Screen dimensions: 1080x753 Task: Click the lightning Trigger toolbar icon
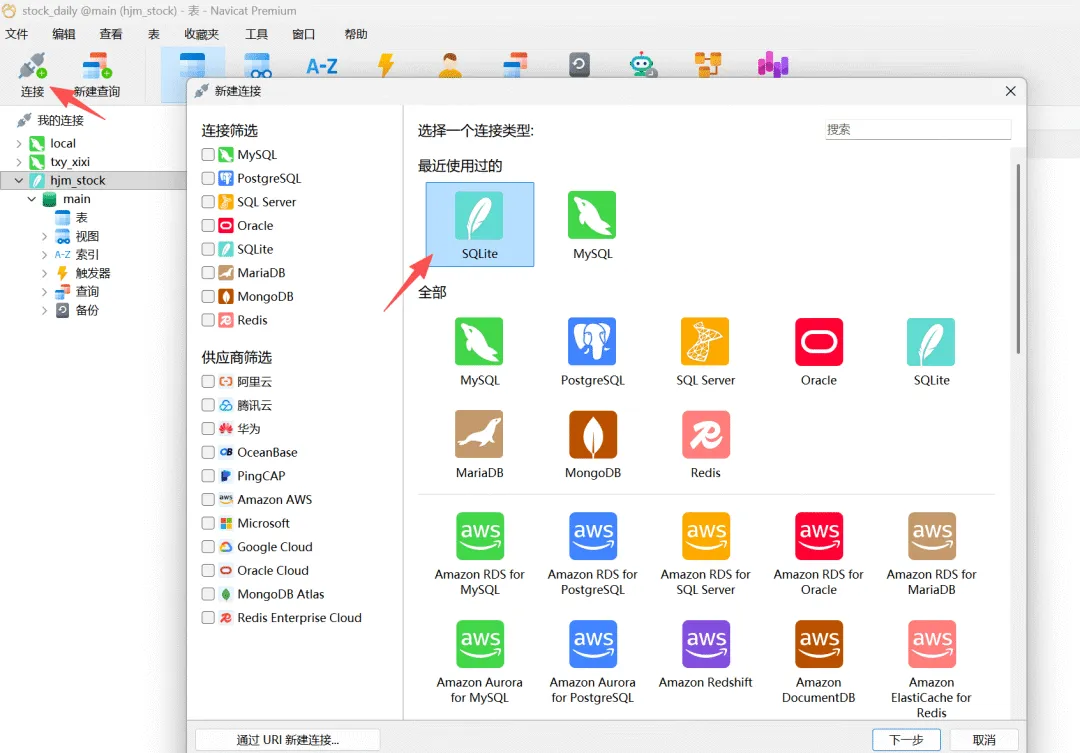coord(386,66)
